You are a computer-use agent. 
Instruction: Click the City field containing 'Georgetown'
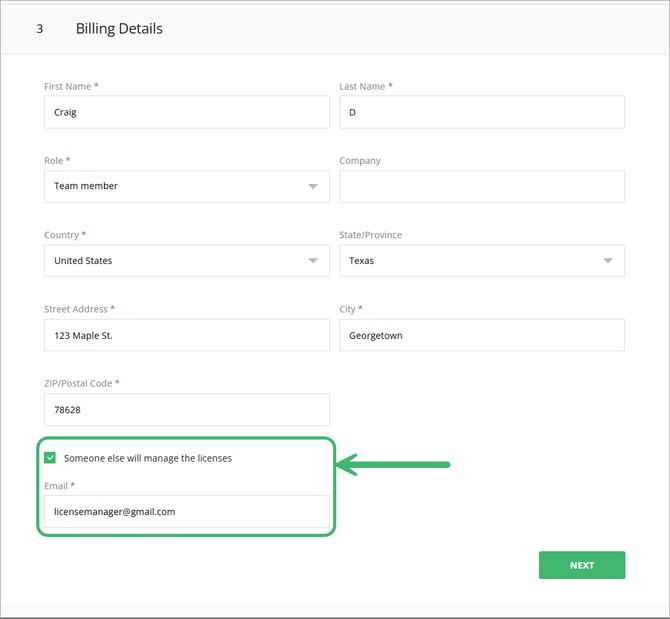(x=481, y=335)
